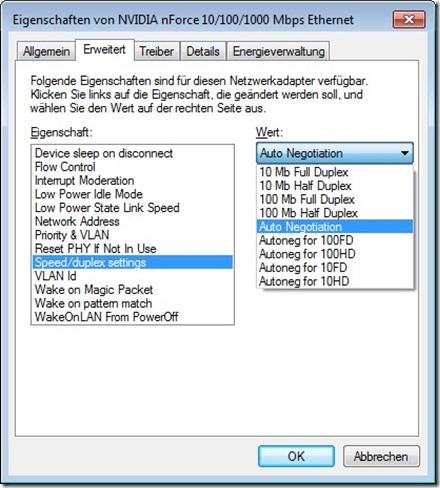The image size is (440, 488).
Task: Click Wake on Magic Packet property
Action: pyautogui.click(x=133, y=289)
